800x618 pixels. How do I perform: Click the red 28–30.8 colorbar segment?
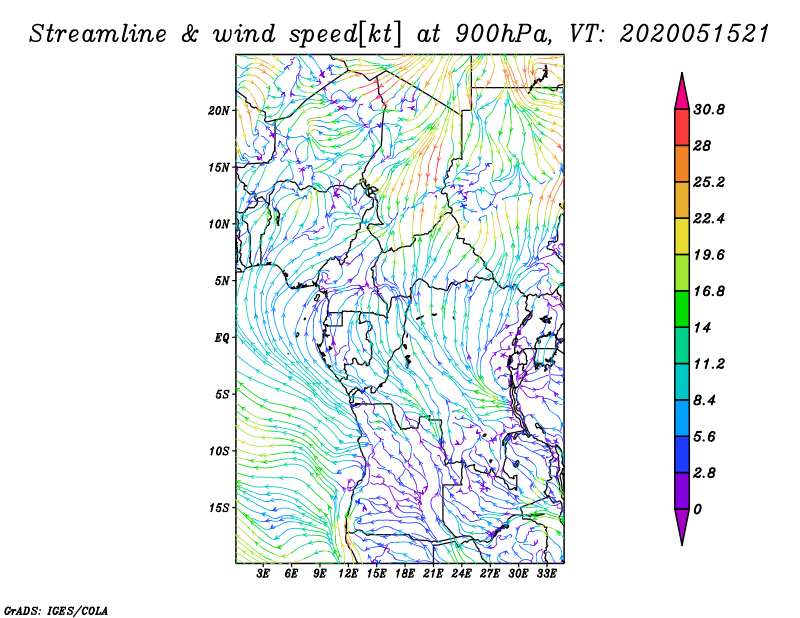tap(682, 128)
